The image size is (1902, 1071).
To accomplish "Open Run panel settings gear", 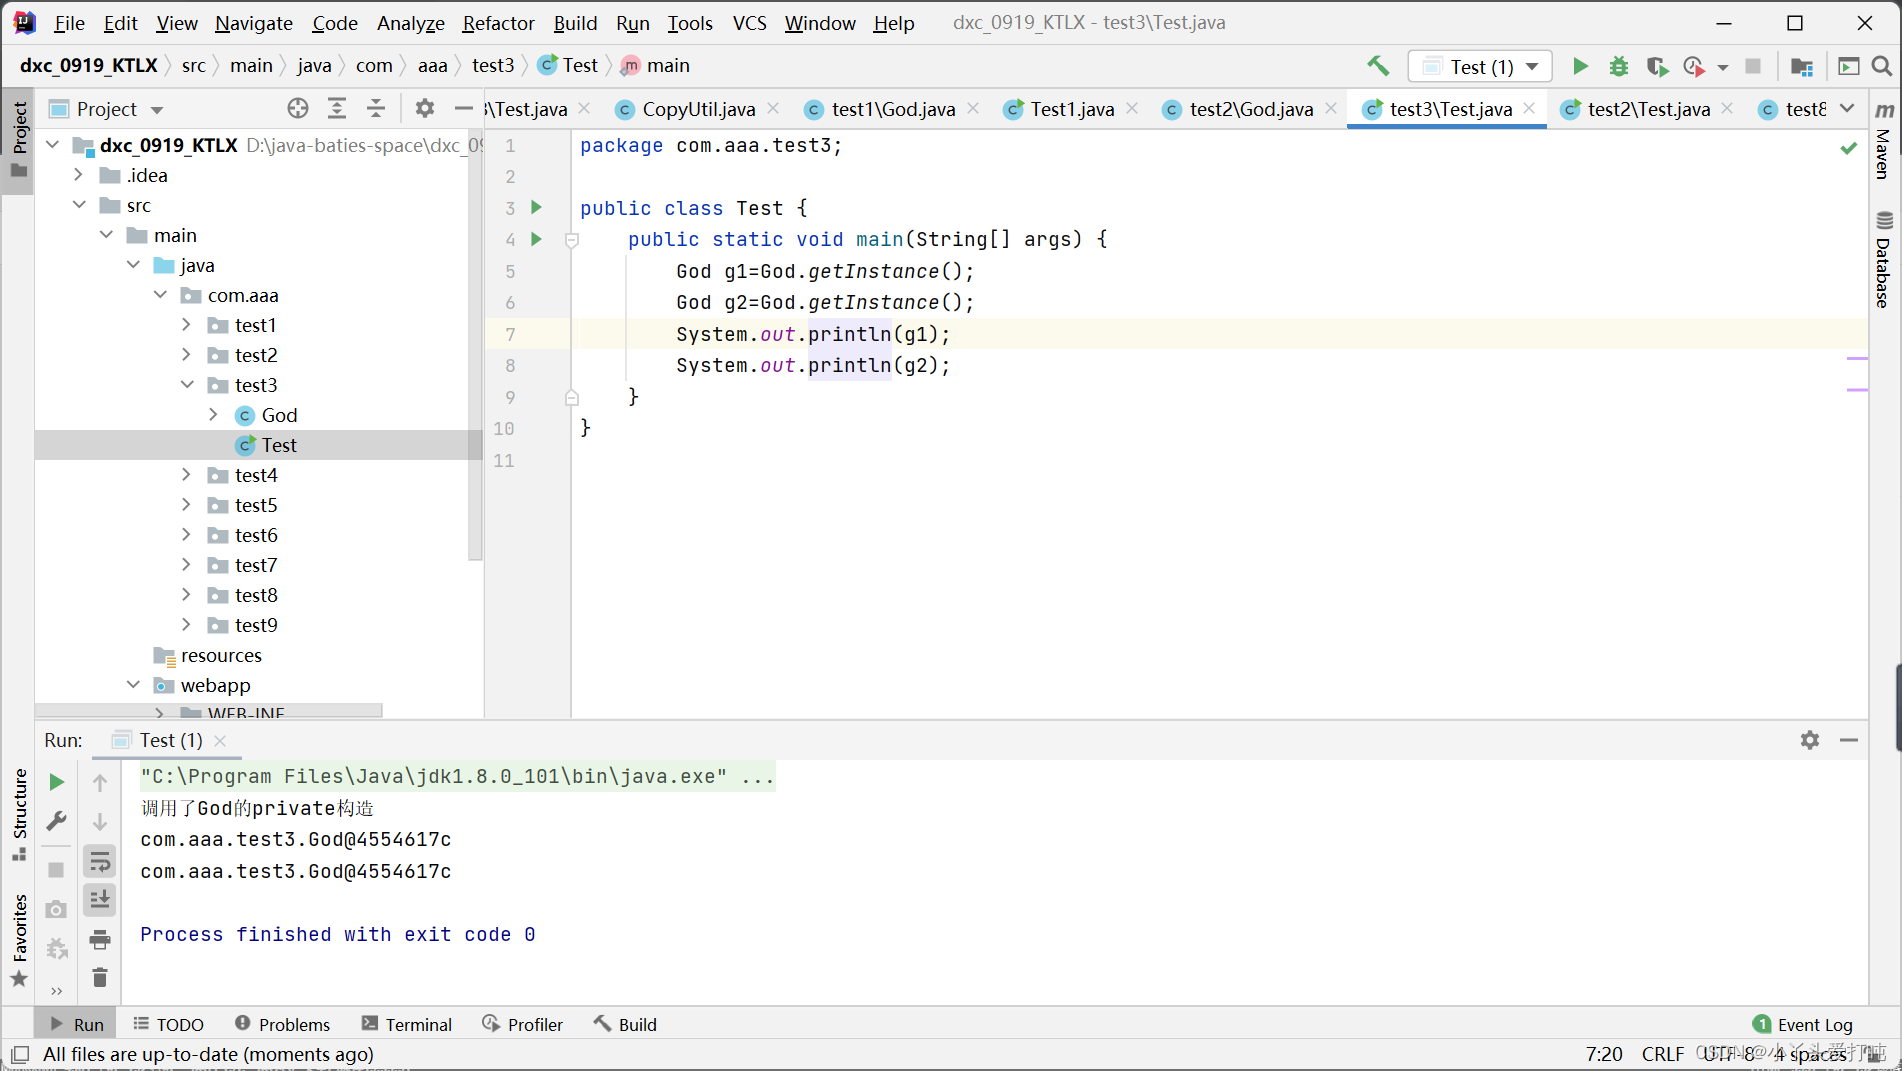I will click(1810, 740).
